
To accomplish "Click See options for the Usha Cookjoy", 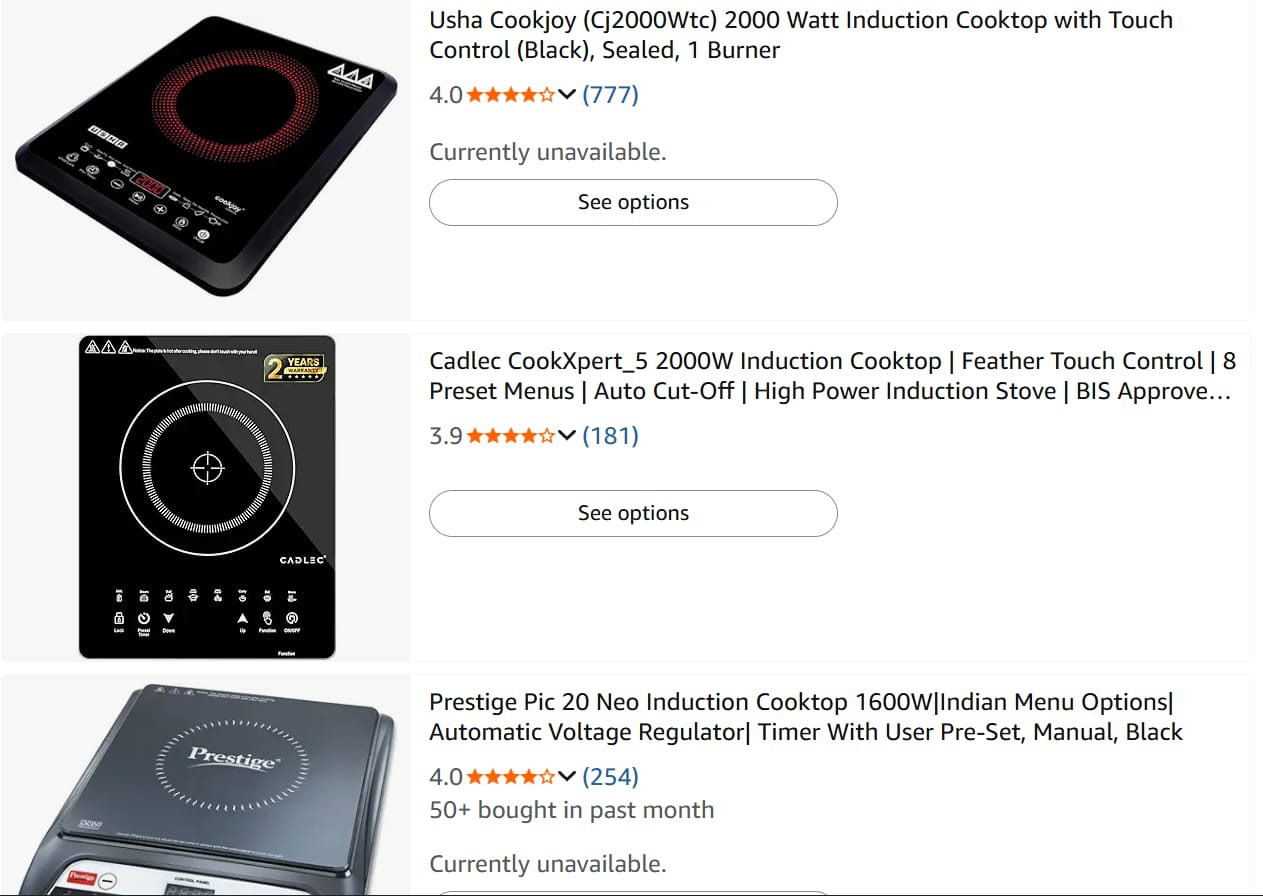I will [633, 202].
